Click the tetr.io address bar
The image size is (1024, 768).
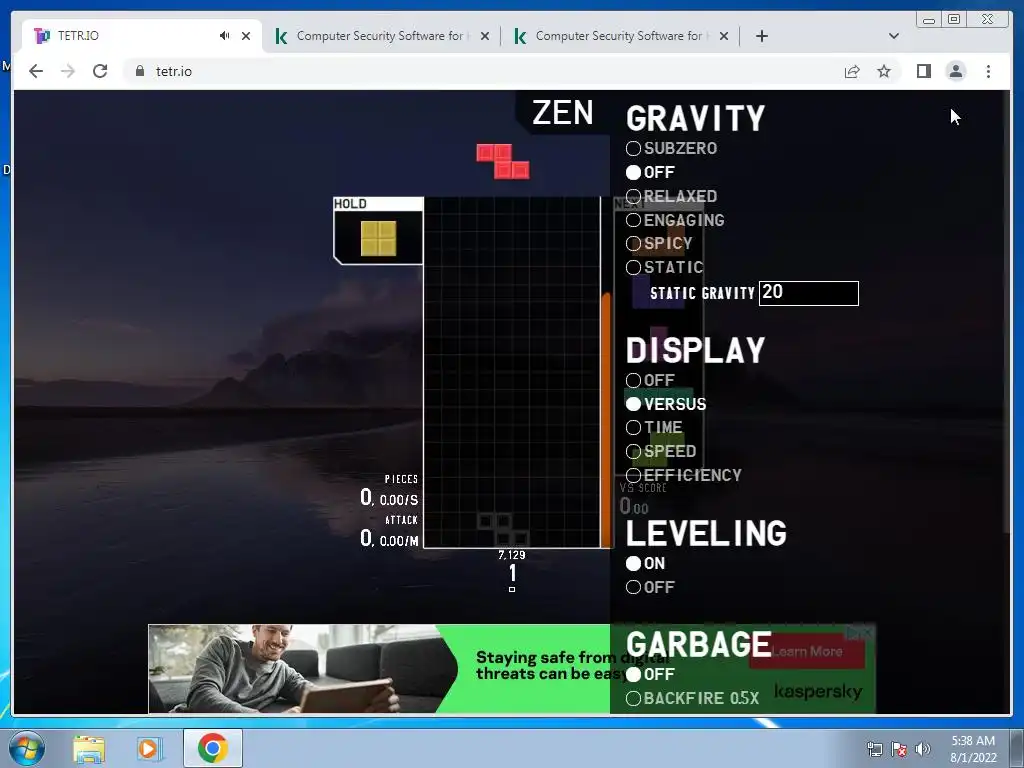click(x=483, y=71)
